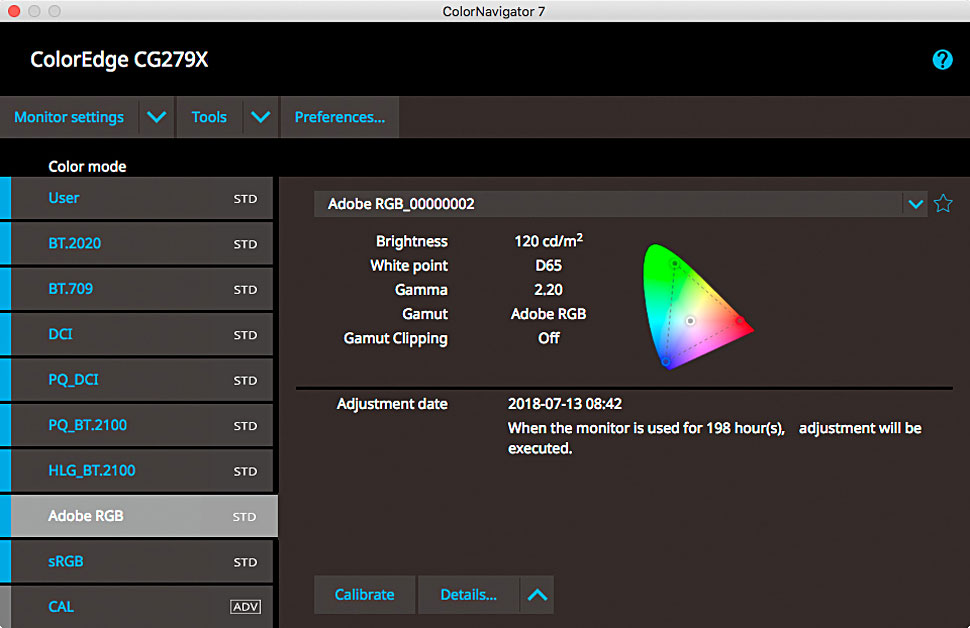Select the Adobe RGB color mode
This screenshot has width=970, height=628.
(139, 516)
